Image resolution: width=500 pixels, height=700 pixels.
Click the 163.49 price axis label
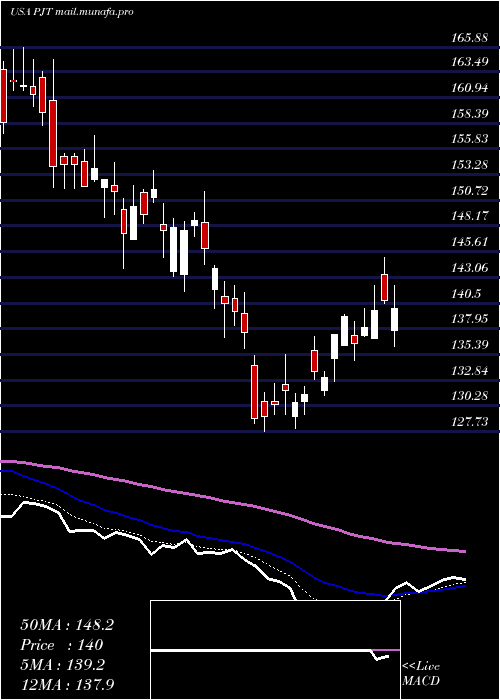[469, 62]
